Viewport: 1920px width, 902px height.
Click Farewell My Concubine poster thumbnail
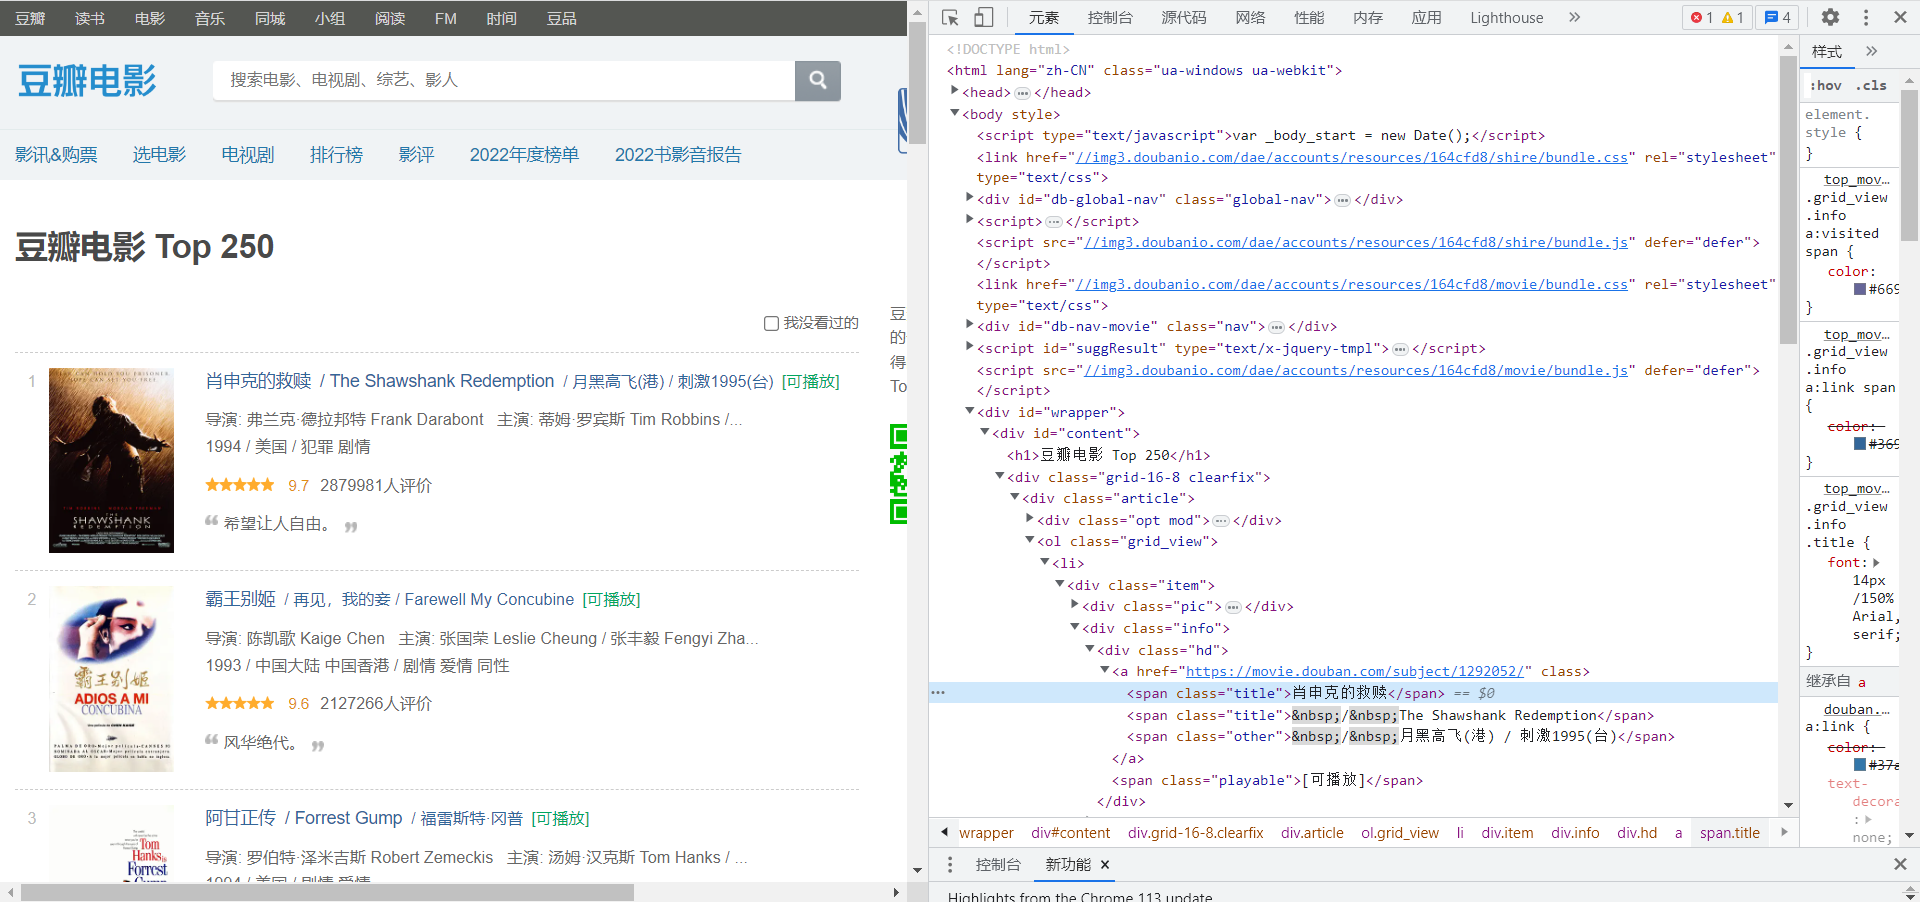(111, 679)
